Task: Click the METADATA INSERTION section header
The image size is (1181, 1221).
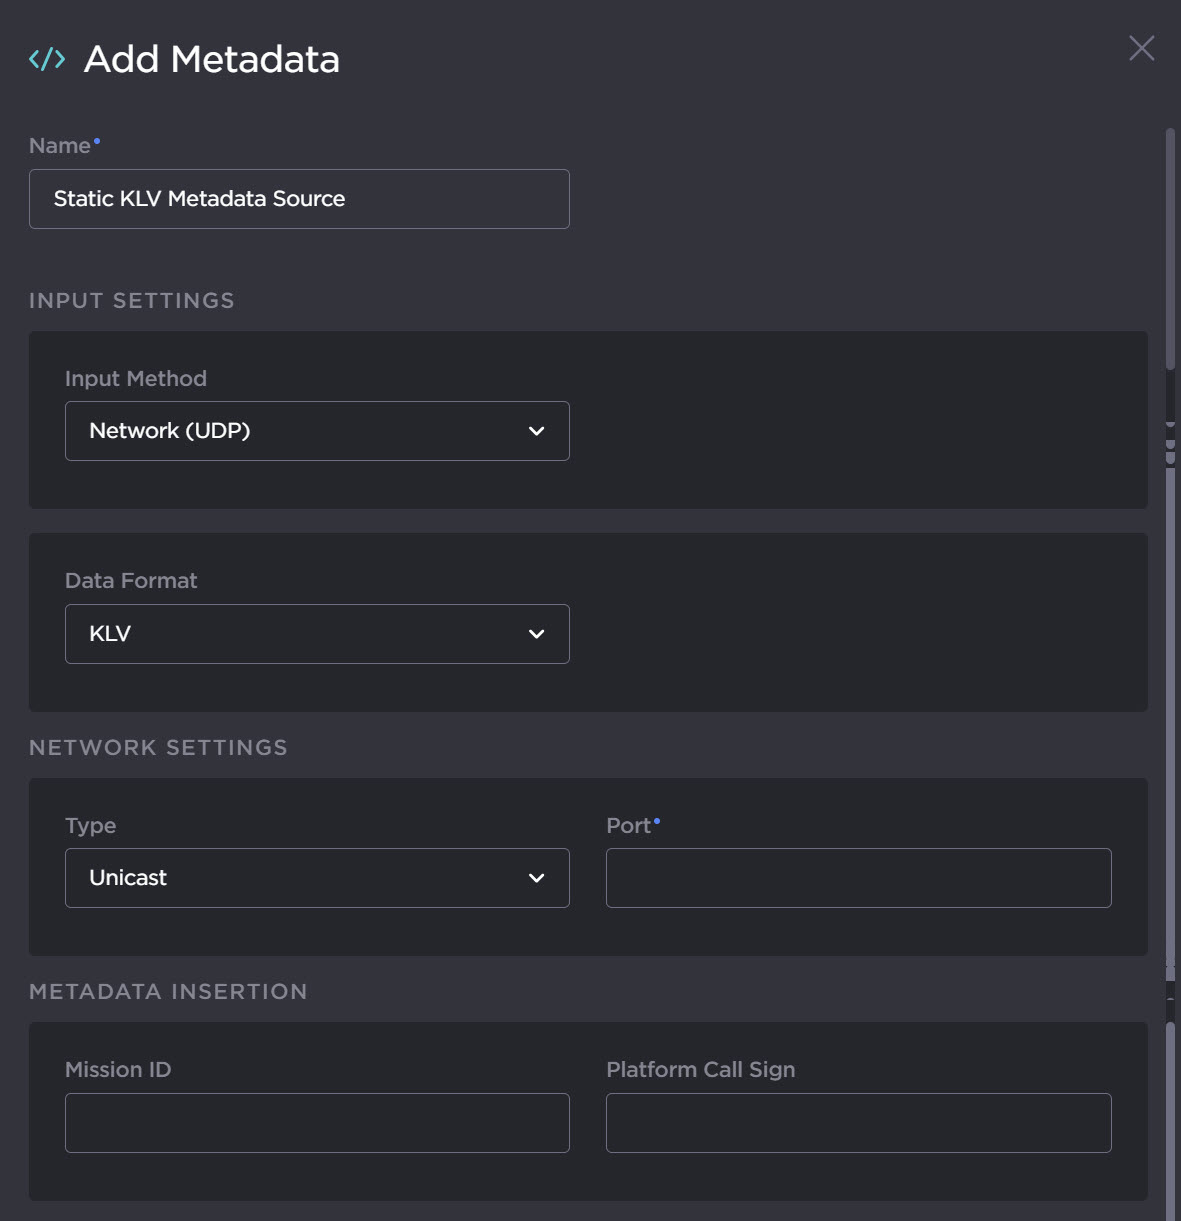Action: coord(169,991)
